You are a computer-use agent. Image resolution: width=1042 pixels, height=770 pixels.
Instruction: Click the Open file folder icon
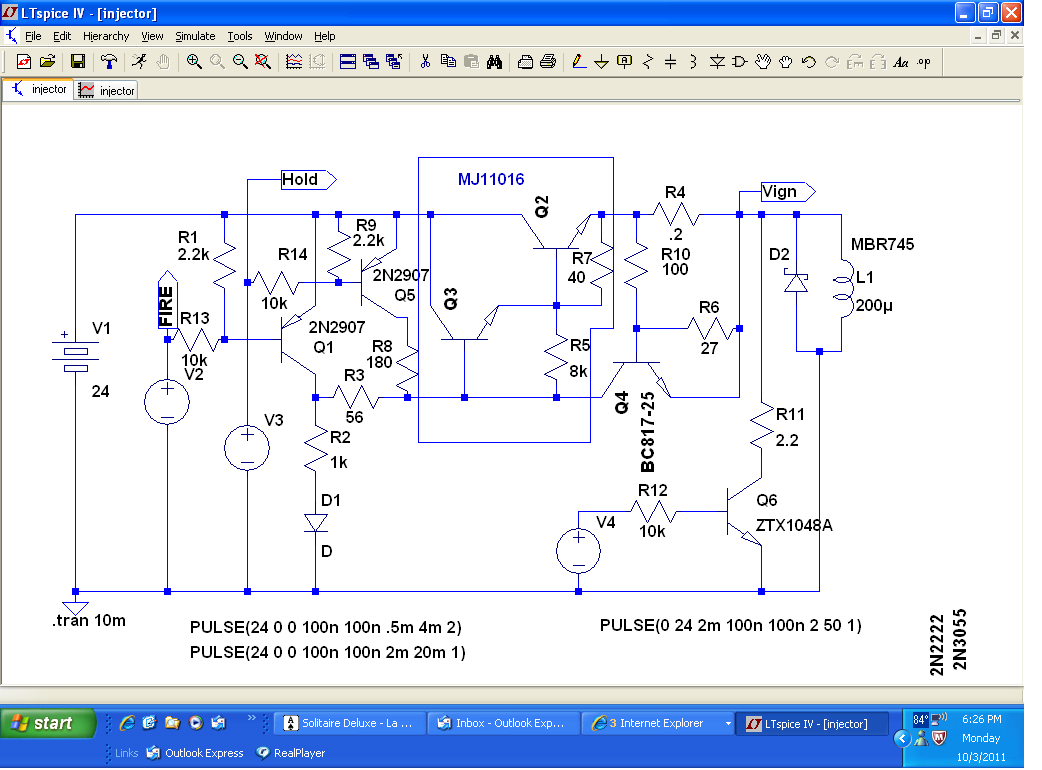47,62
